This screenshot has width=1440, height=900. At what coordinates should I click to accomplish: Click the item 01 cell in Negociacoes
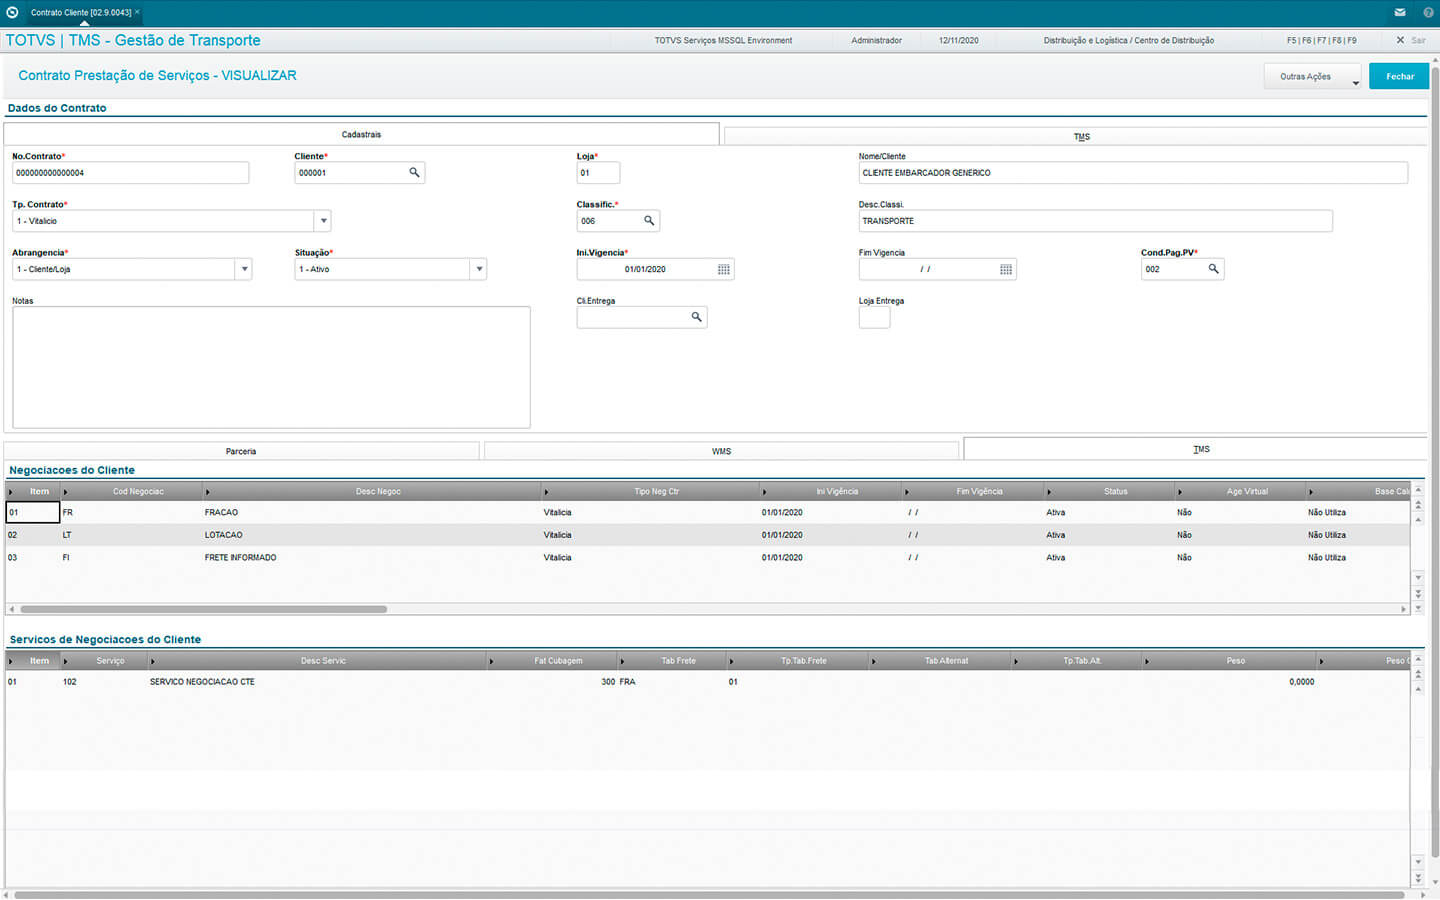[x=33, y=512]
